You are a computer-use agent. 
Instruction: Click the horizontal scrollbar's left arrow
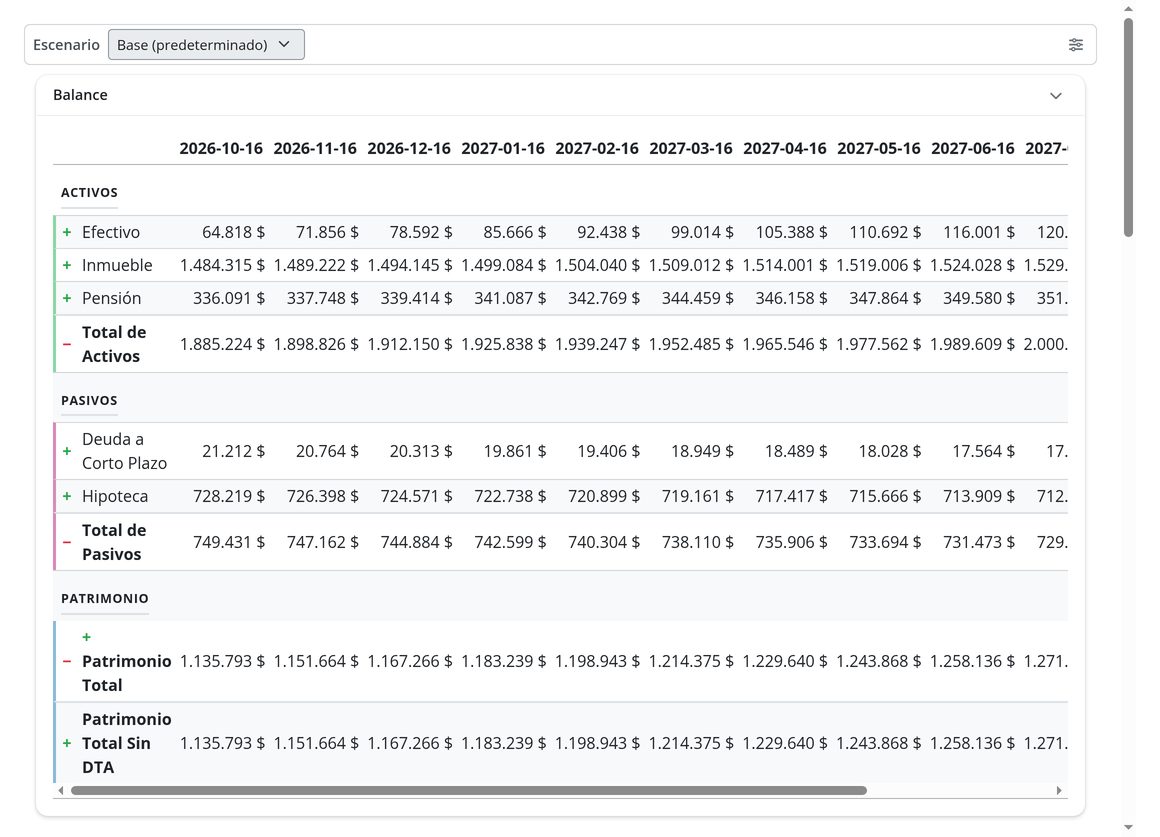coord(61,790)
